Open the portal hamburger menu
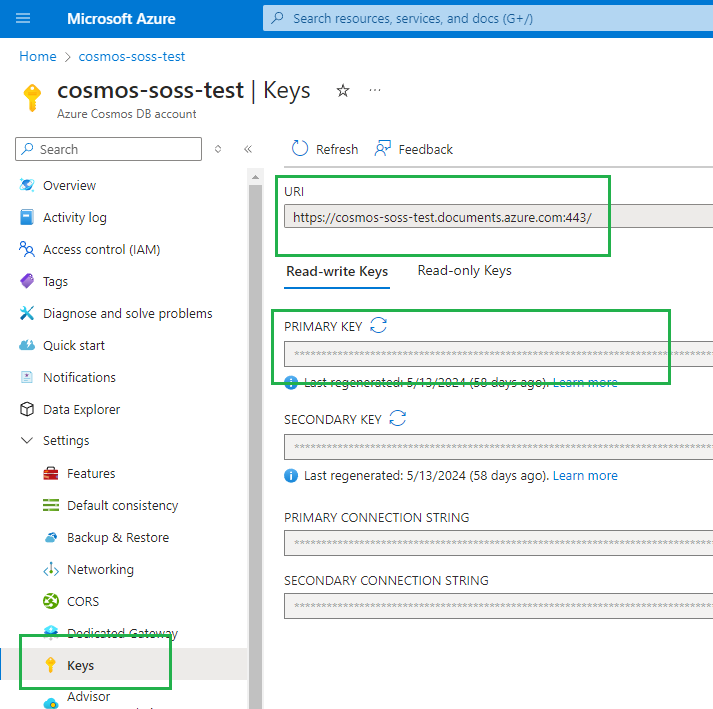 [x=23, y=18]
